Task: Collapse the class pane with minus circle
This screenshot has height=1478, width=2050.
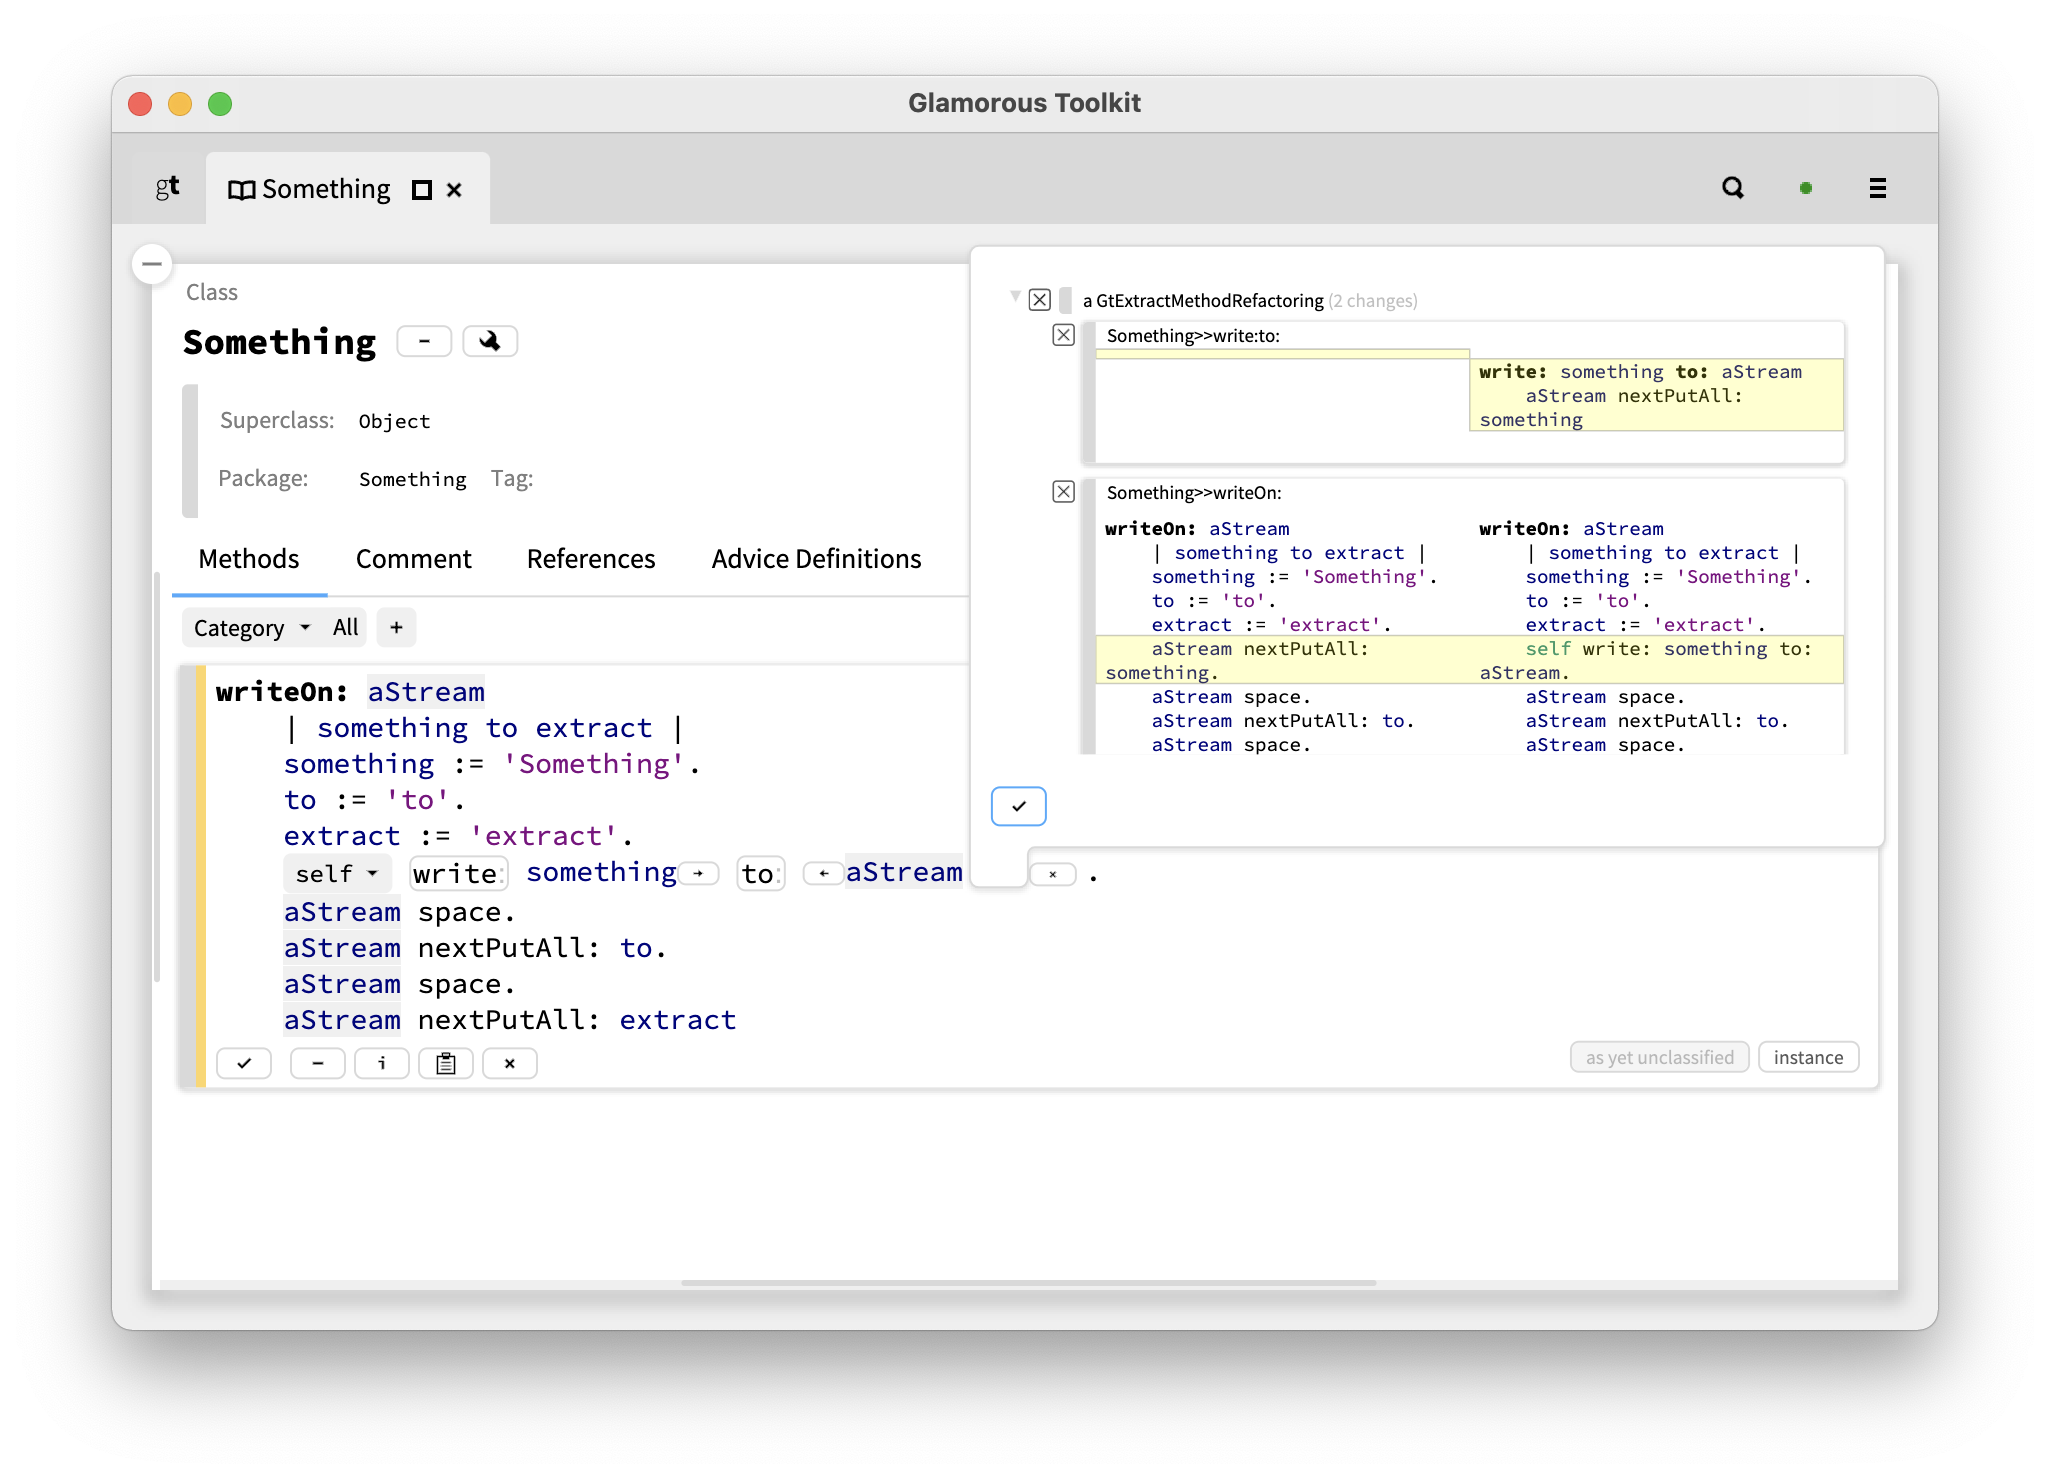Action: pos(152,264)
